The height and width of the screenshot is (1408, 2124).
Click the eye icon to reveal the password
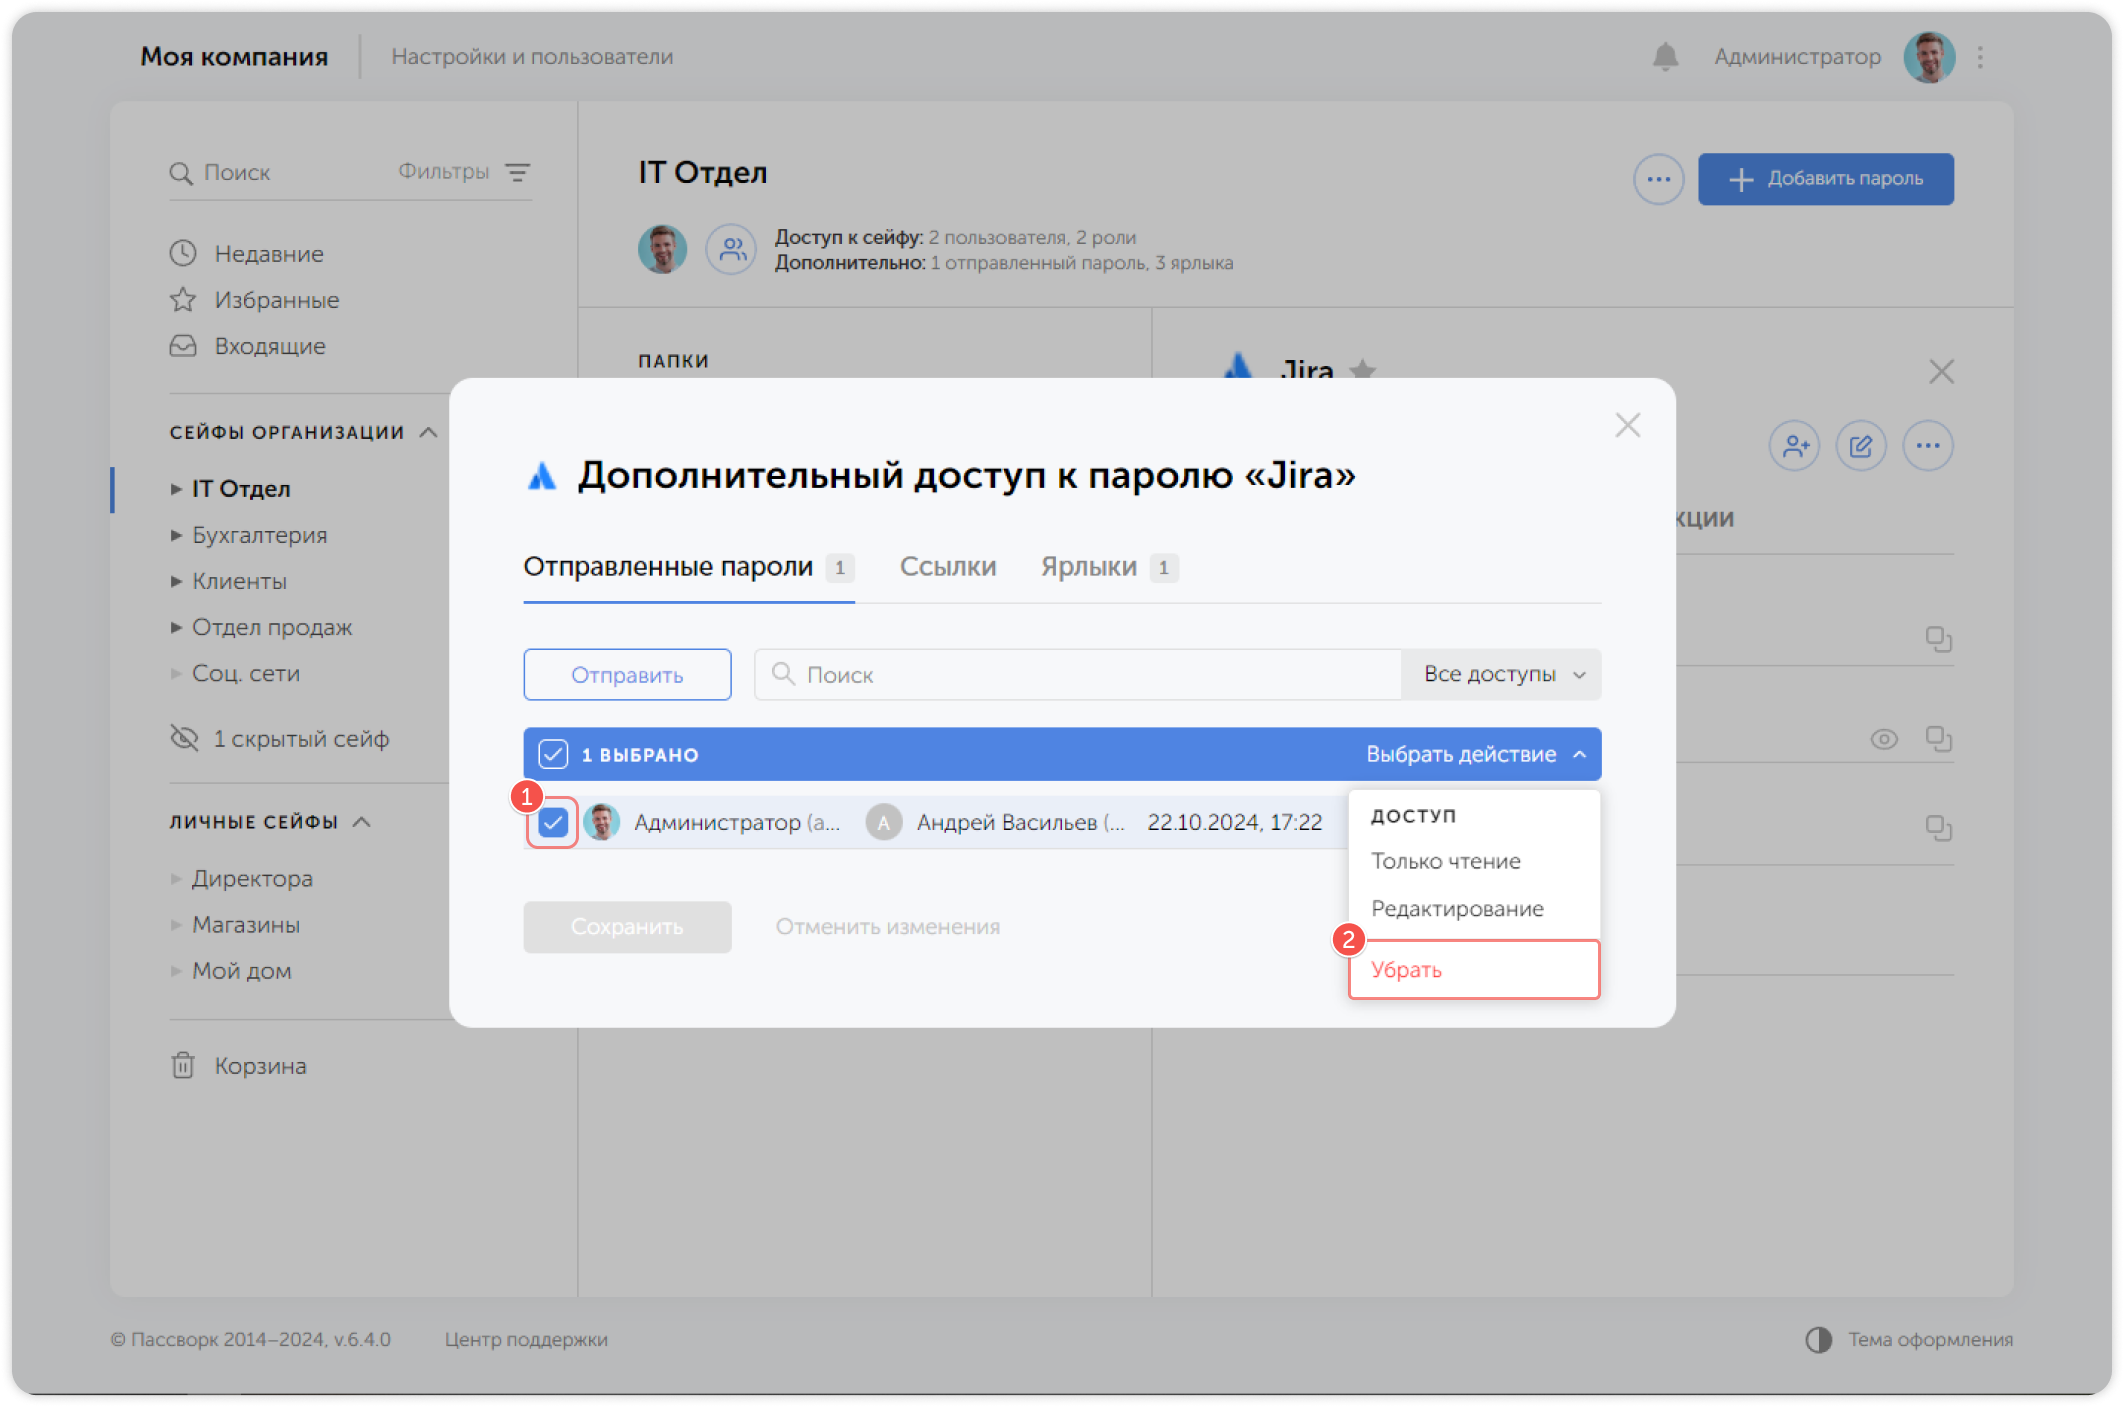[x=1885, y=739]
